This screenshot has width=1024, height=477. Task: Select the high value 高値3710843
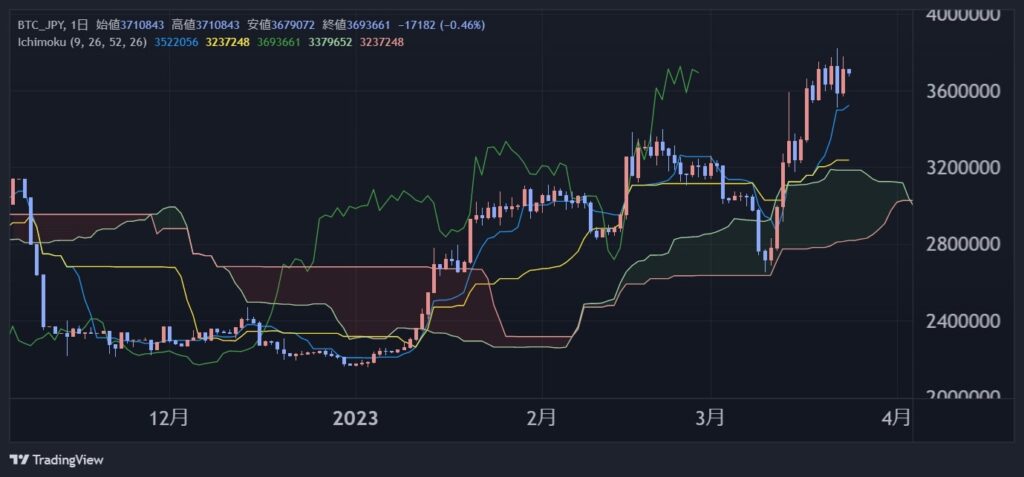(x=207, y=25)
